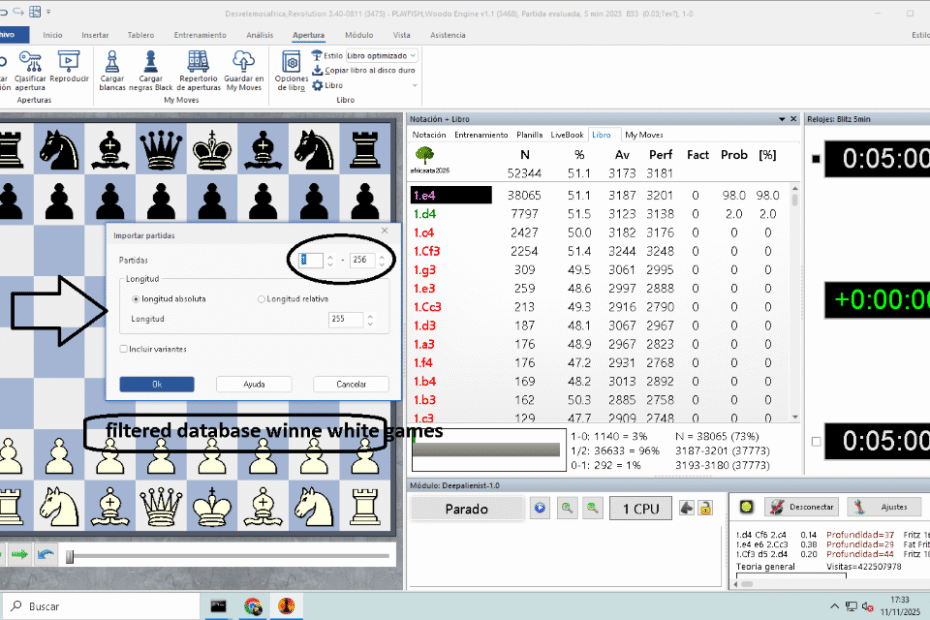
Task: Click the engine padlock icon
Action: [704, 508]
